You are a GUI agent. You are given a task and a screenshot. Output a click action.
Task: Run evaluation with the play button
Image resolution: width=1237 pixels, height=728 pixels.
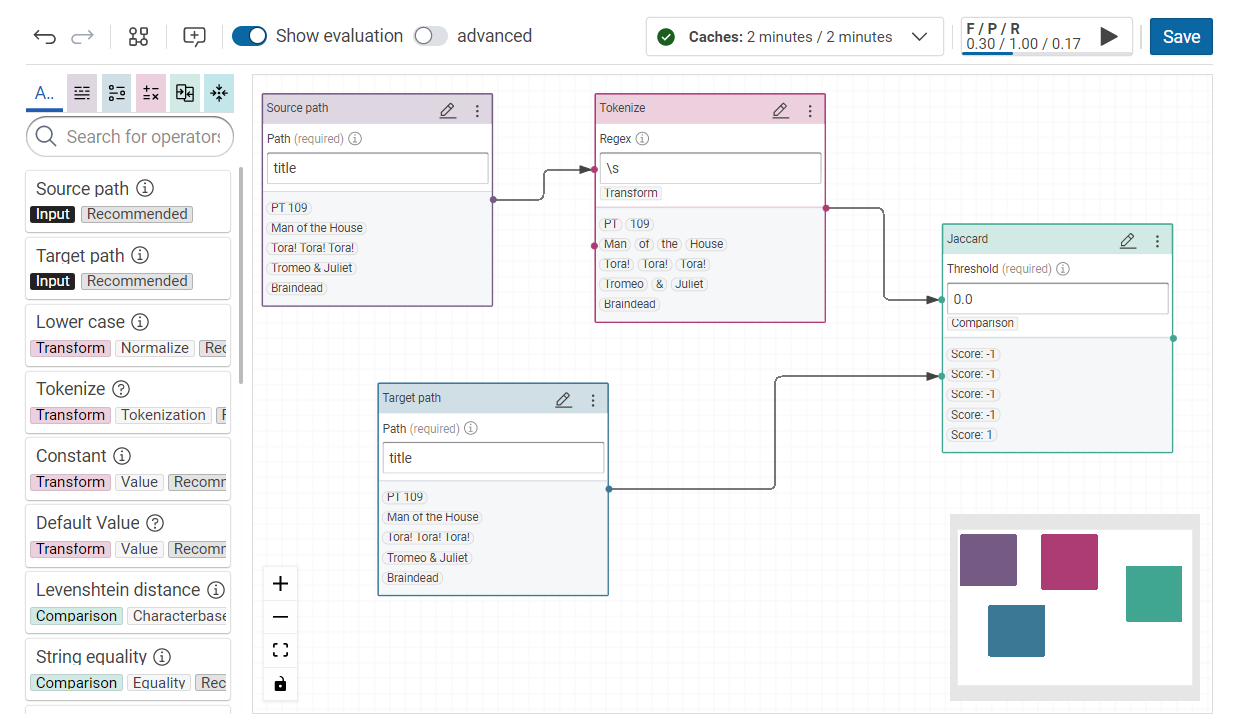[1109, 37]
